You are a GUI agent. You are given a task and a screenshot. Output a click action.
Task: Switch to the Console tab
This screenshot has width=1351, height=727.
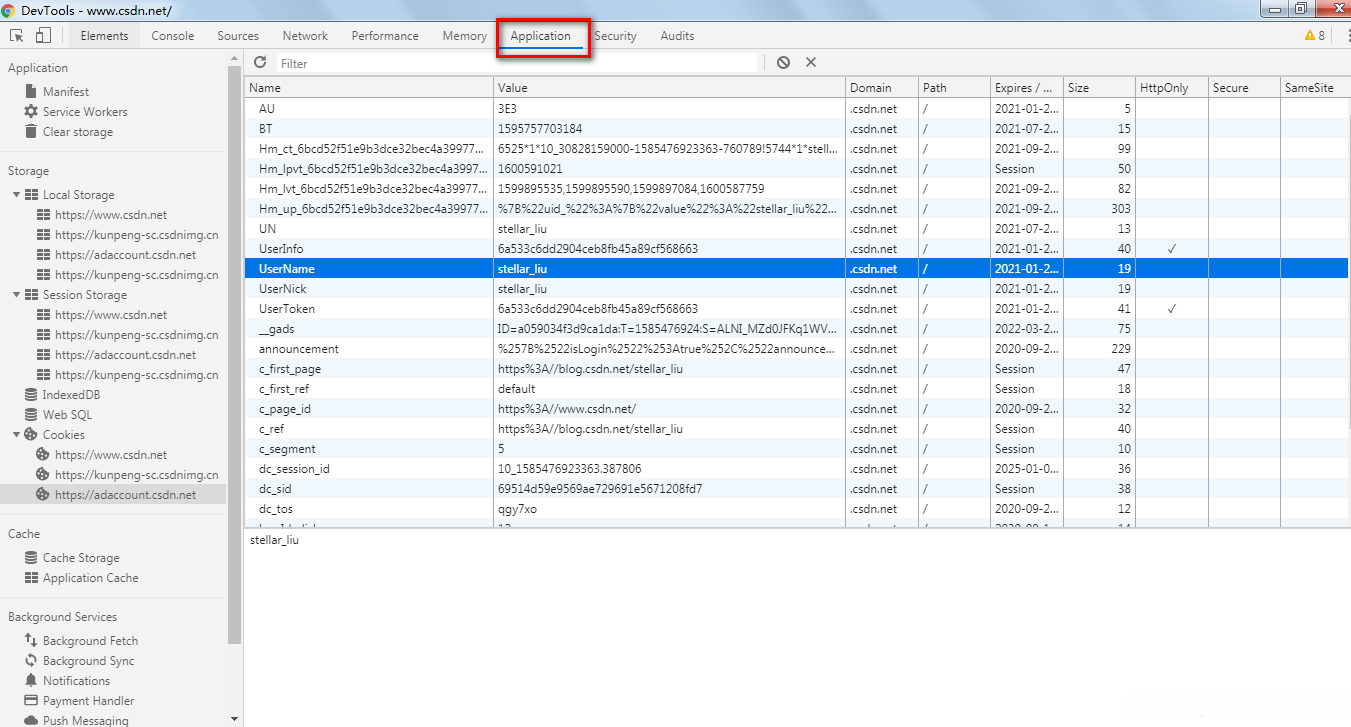[173, 36]
